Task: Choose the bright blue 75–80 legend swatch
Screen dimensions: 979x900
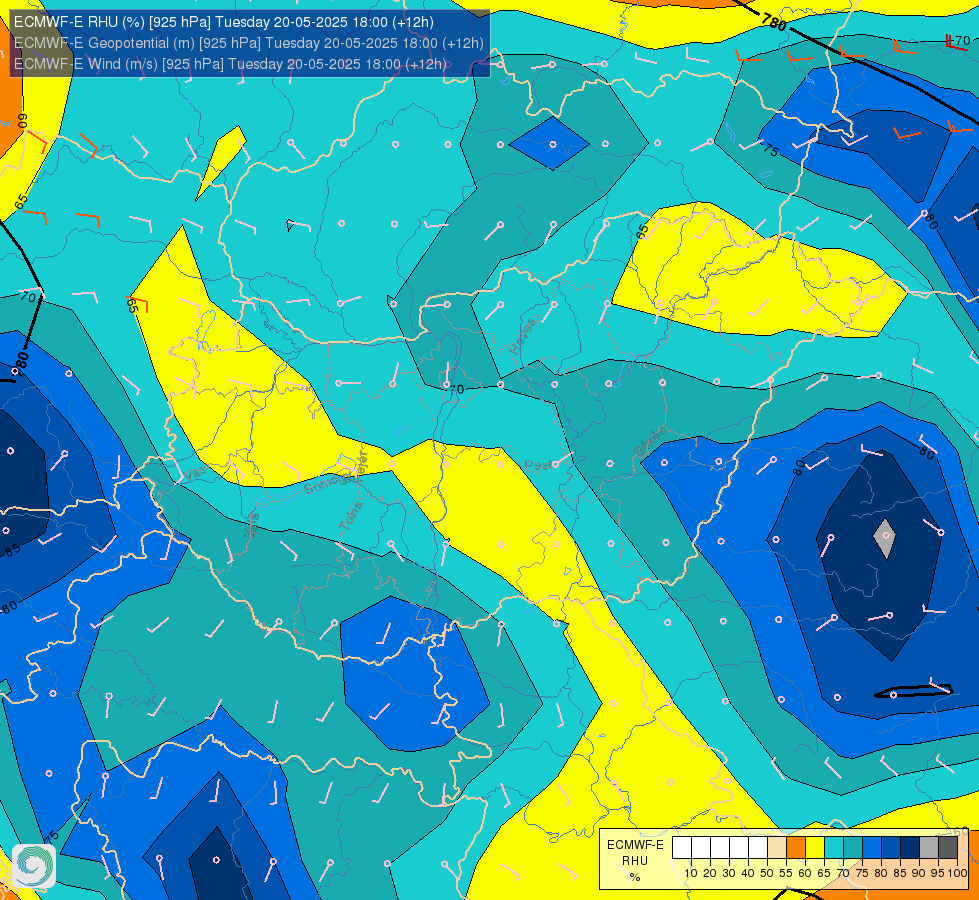Action: [x=872, y=848]
